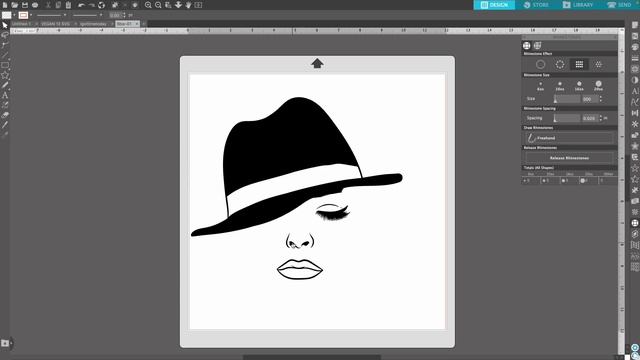This screenshot has width=640, height=360.
Task: Select the dotted circle rhinestone effect
Action: pos(560,64)
